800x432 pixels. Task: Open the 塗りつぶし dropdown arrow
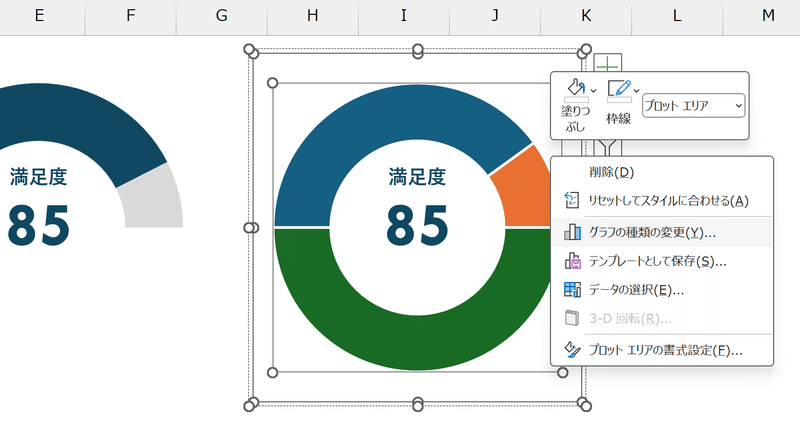[593, 91]
